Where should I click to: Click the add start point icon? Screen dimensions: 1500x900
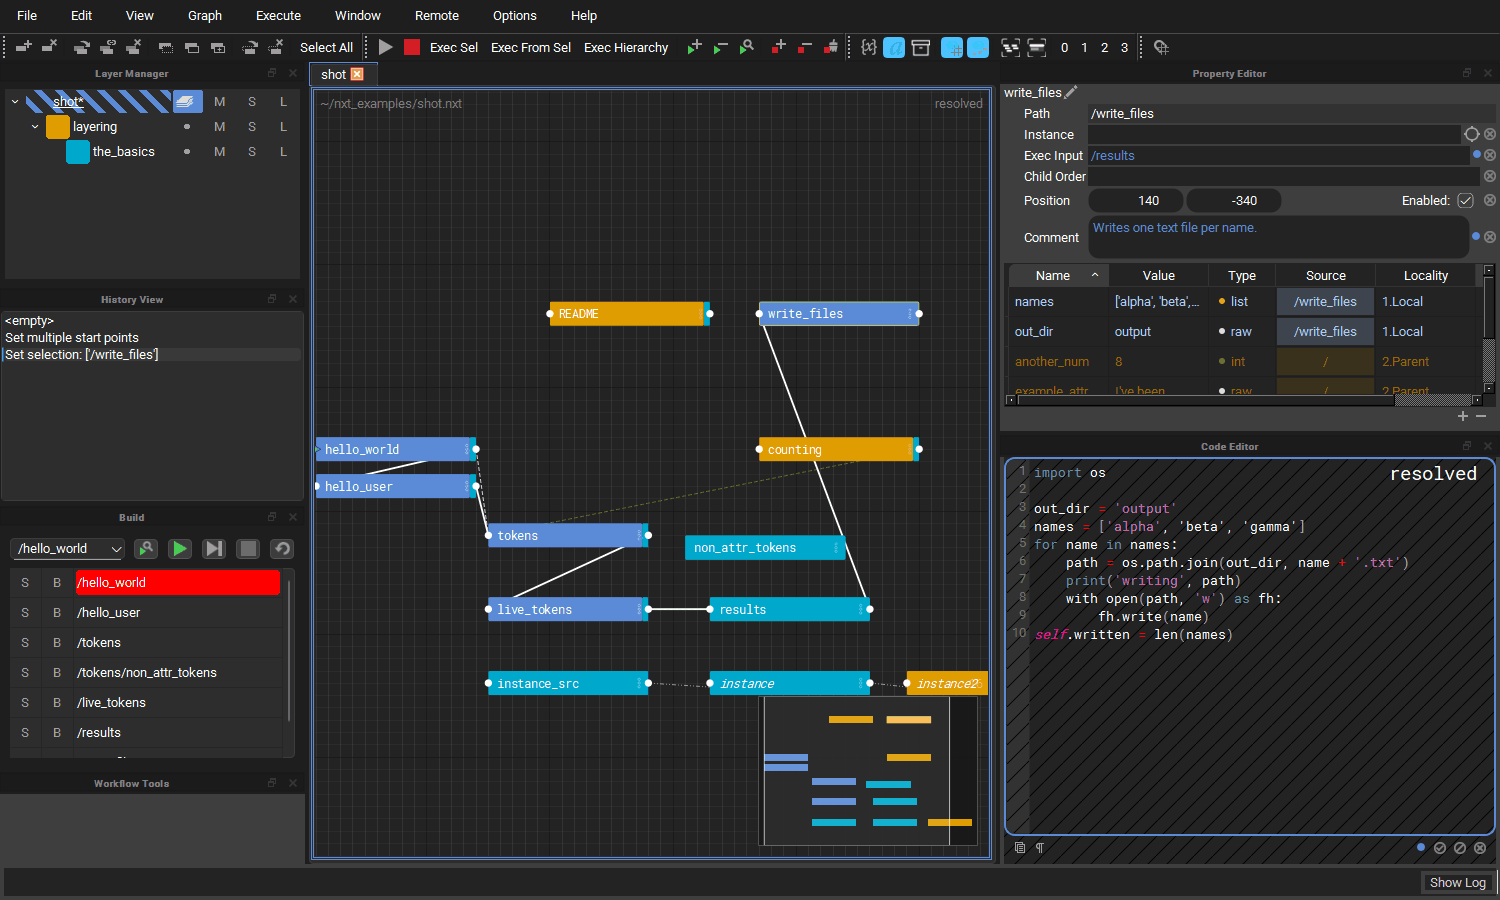tap(694, 47)
